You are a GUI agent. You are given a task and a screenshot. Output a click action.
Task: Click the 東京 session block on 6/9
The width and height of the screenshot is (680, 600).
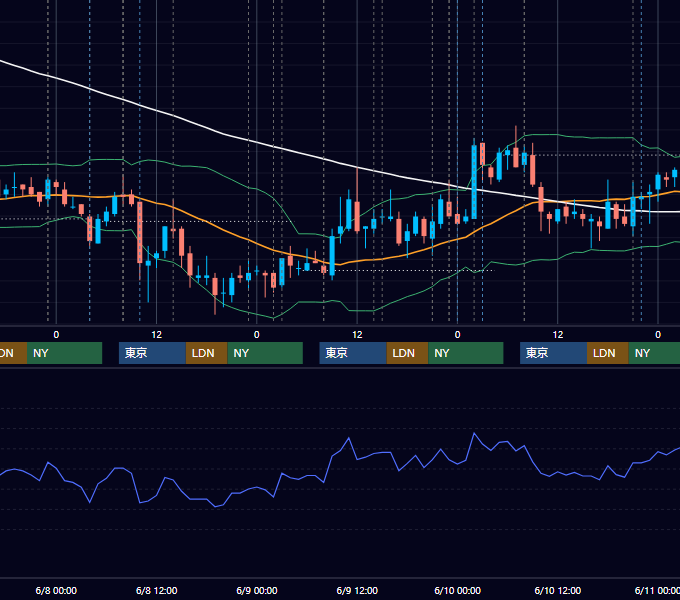[x=353, y=353]
